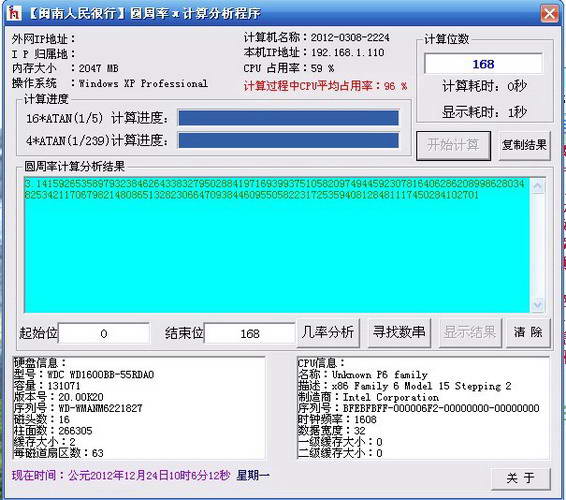This screenshot has width=566, height=500.
Task: Click scrollbar up arrow in results area
Action: click(537, 187)
